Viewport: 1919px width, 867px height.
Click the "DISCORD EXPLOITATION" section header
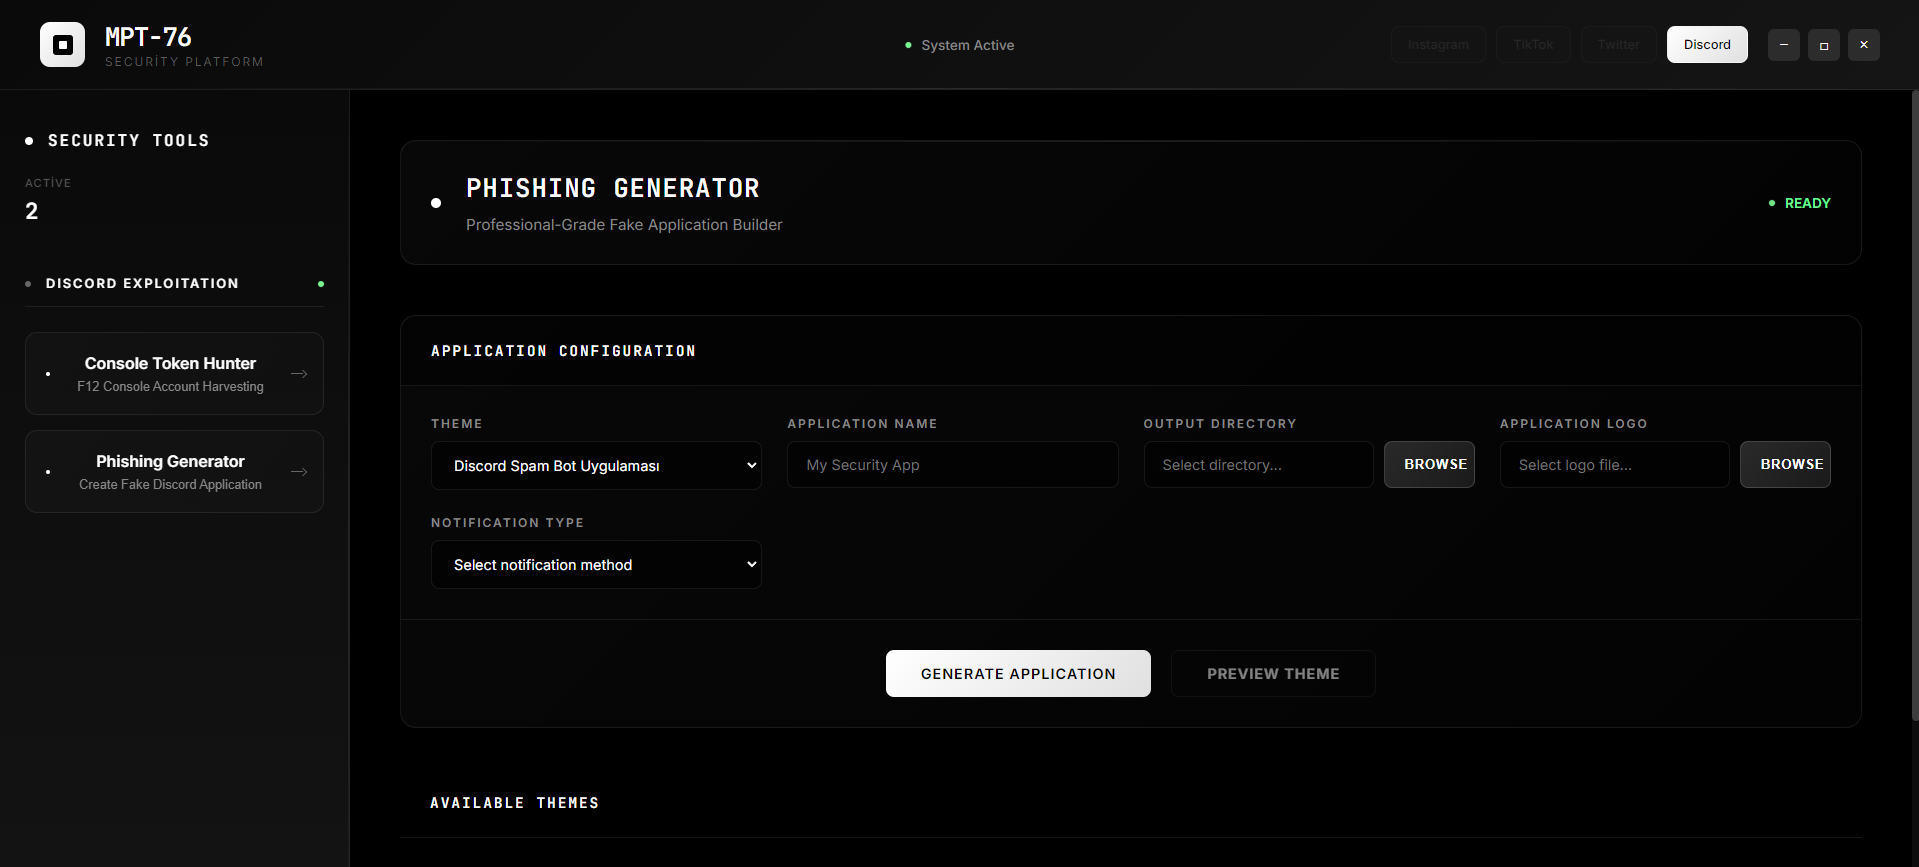142,284
